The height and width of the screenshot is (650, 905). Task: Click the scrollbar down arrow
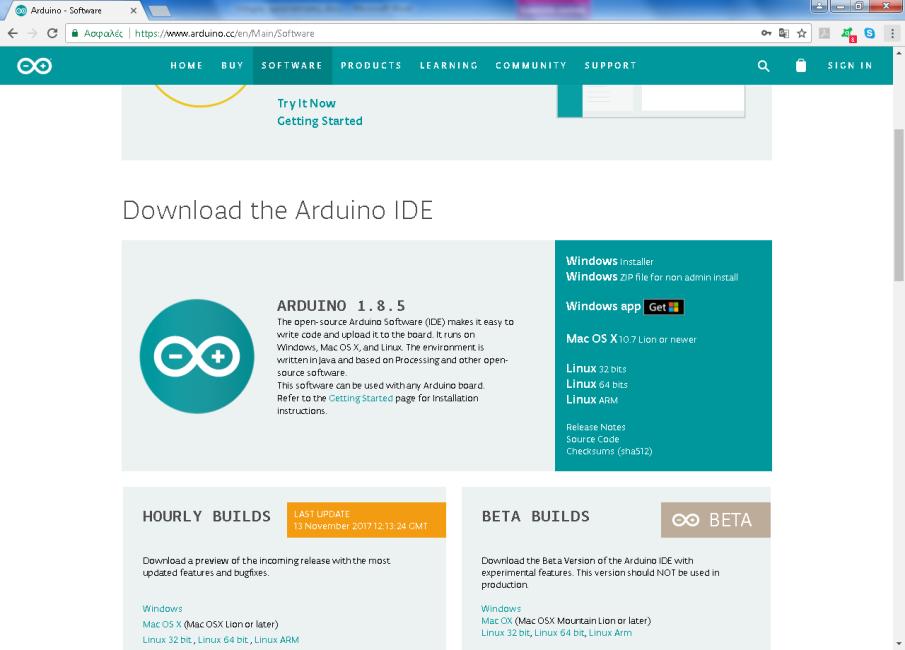click(x=899, y=644)
